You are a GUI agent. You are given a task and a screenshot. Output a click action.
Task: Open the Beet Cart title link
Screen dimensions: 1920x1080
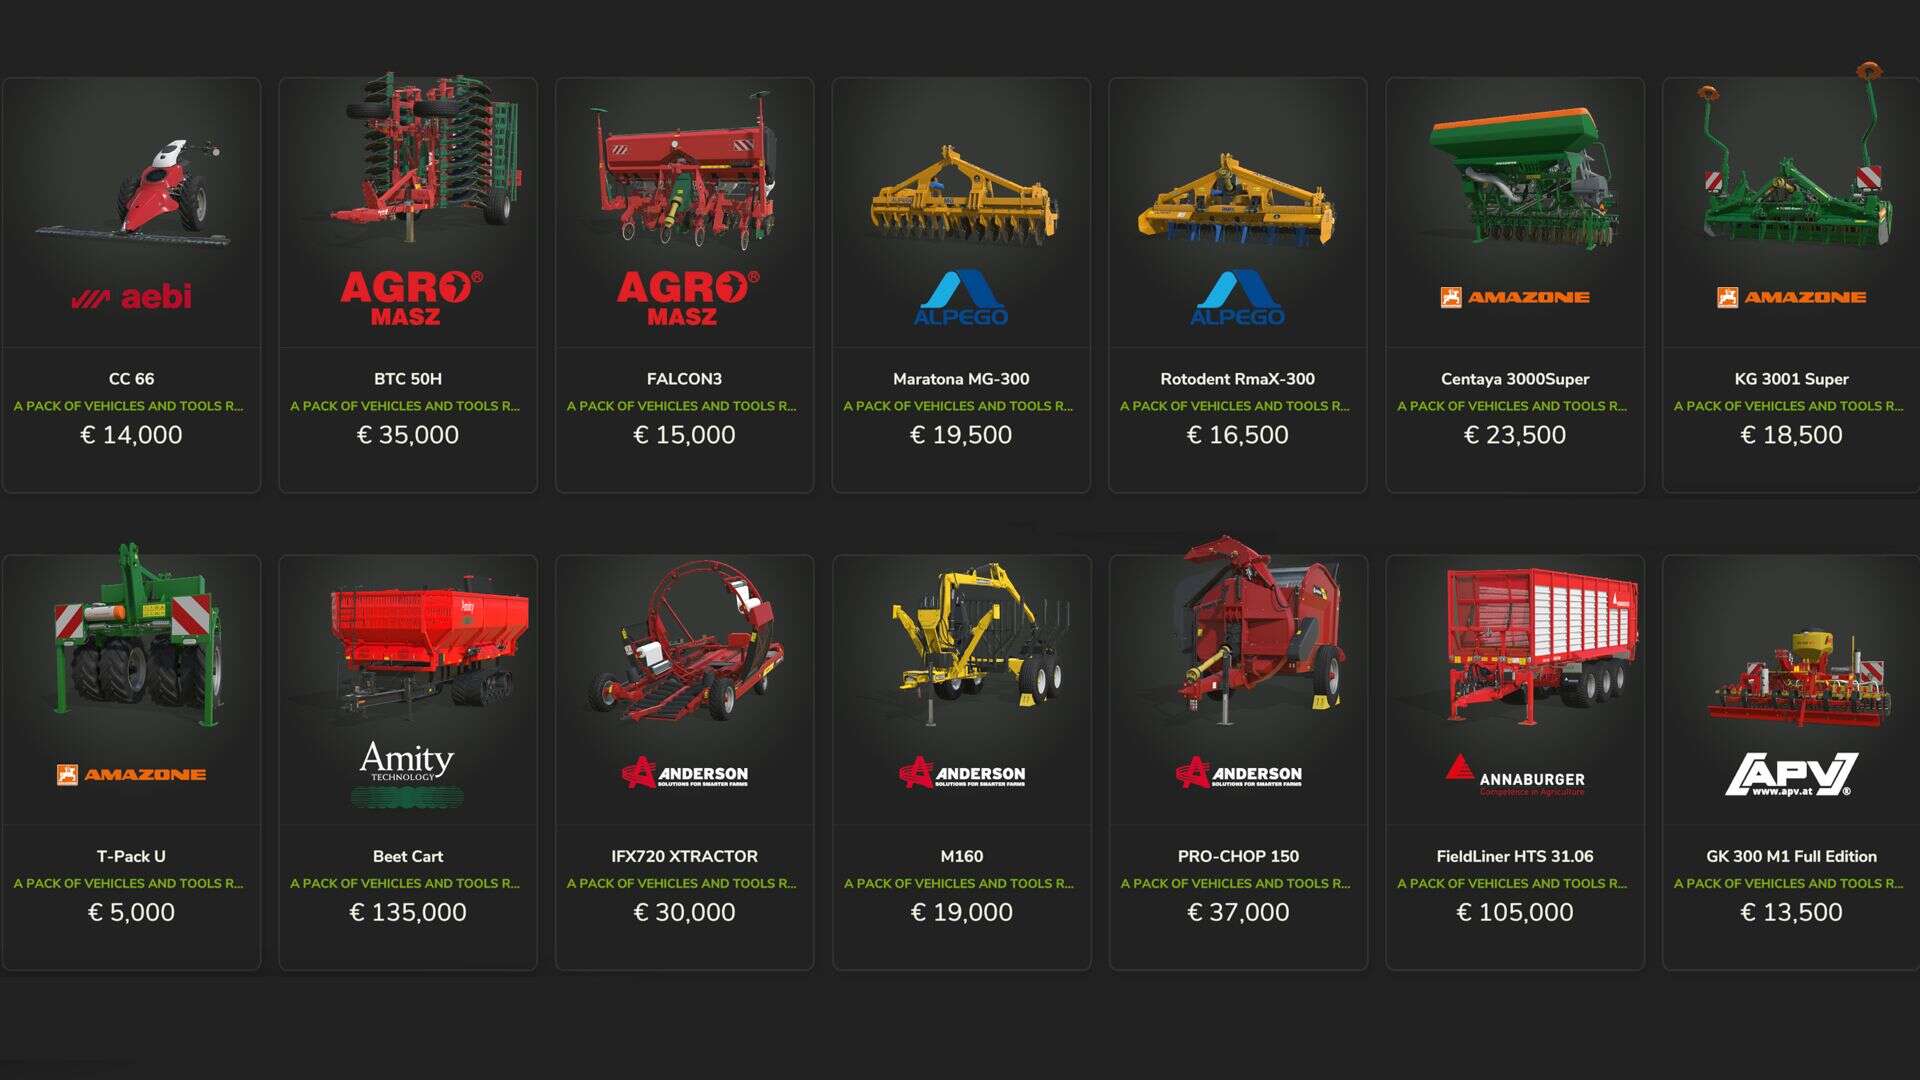[408, 856]
